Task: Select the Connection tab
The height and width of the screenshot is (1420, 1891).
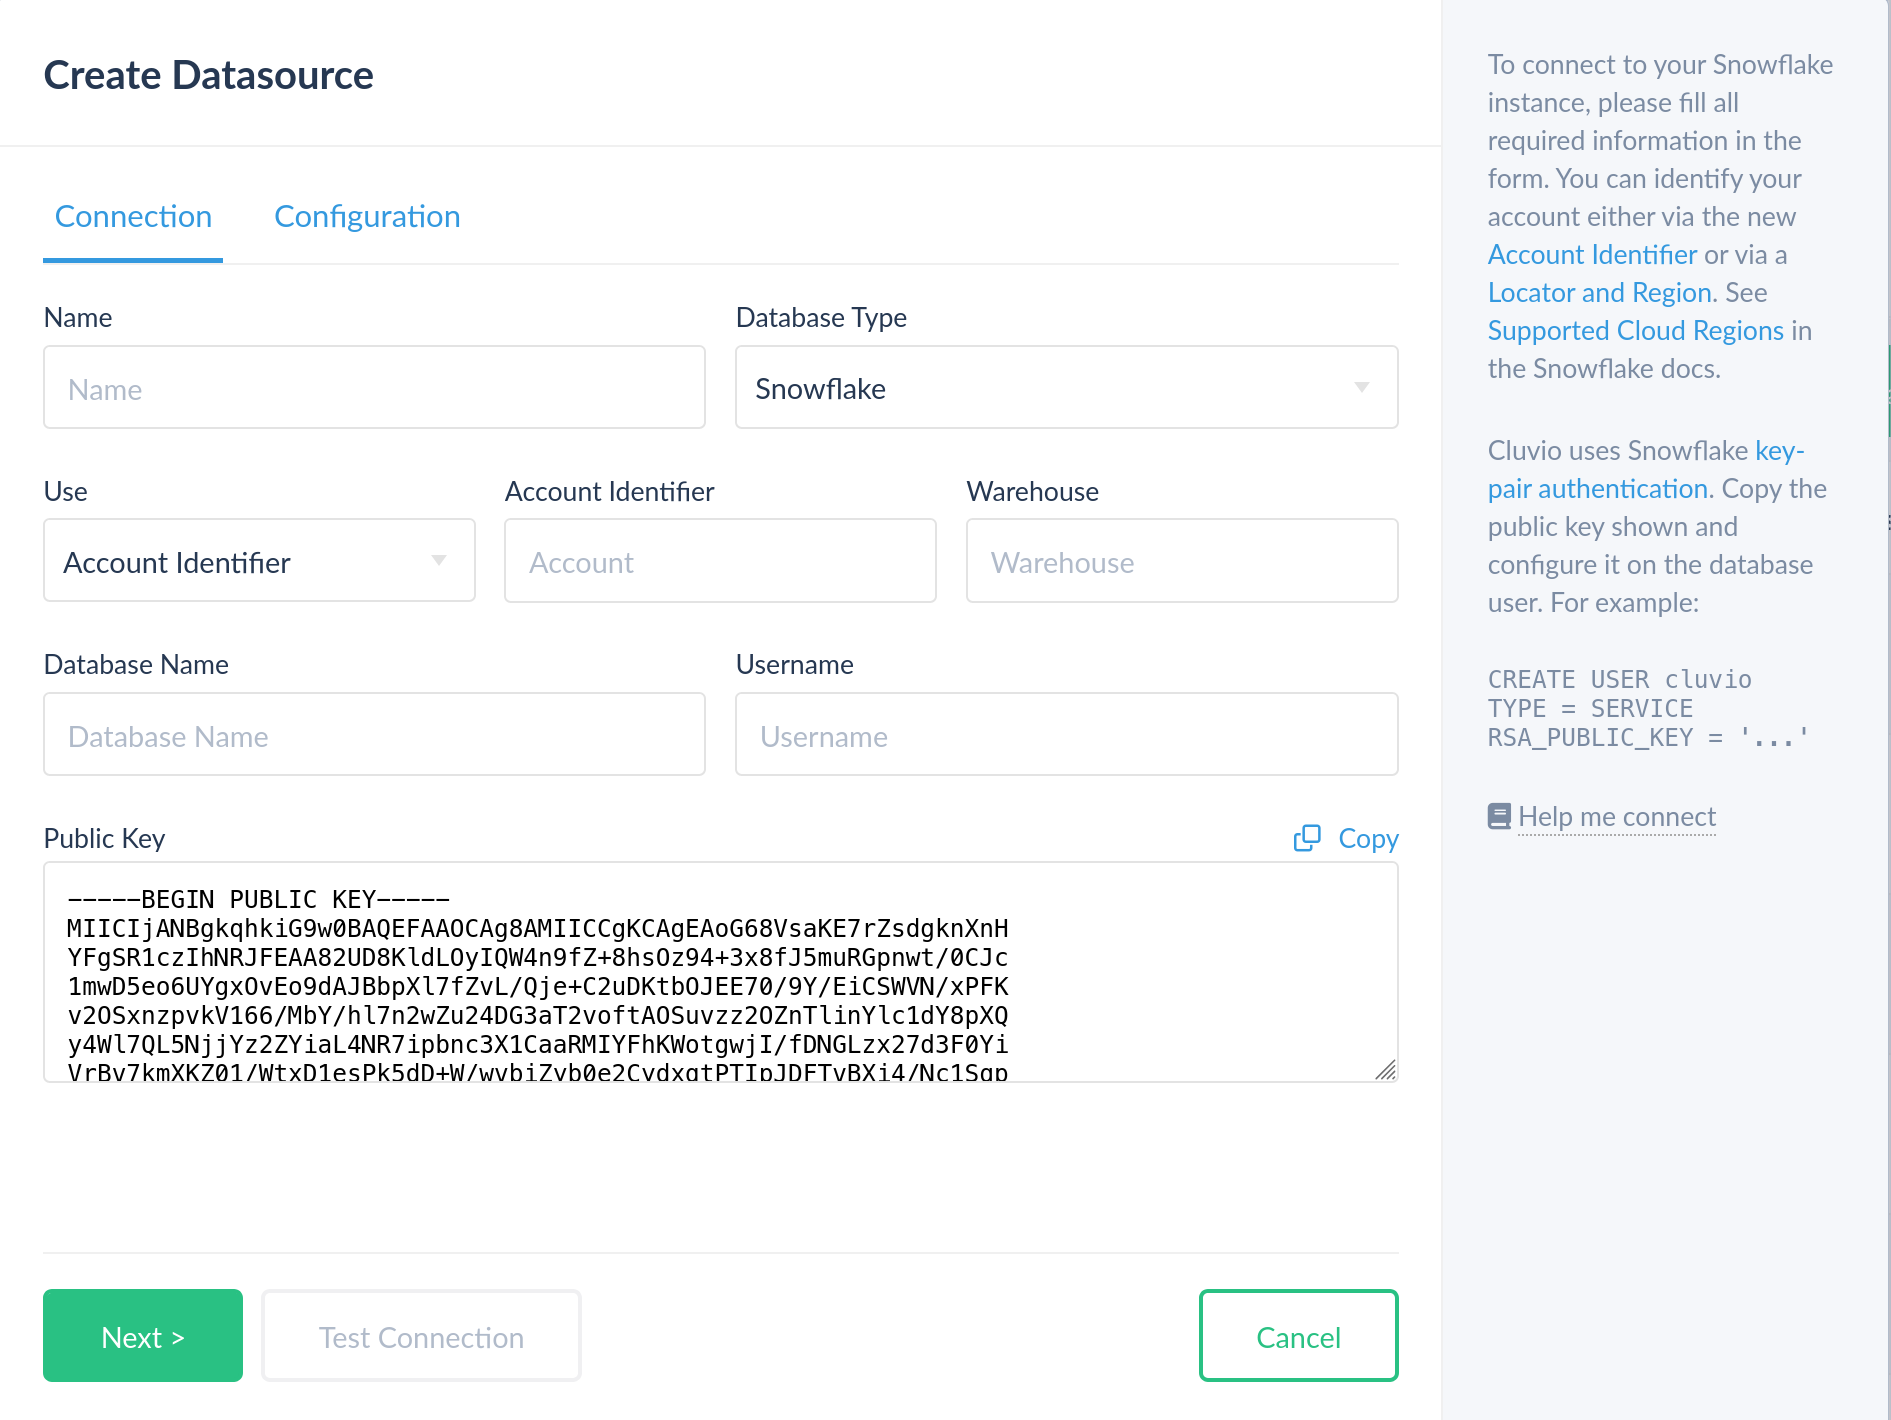Action: pyautogui.click(x=133, y=217)
